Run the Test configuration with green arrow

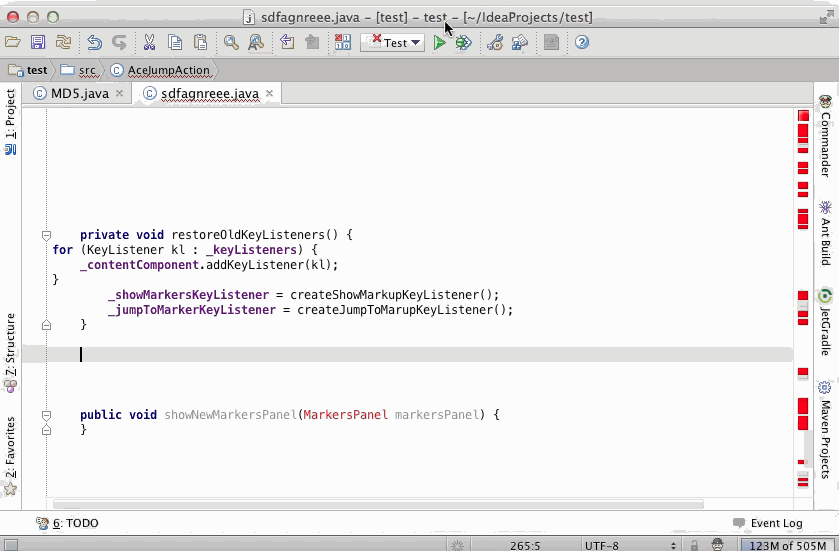[439, 42]
